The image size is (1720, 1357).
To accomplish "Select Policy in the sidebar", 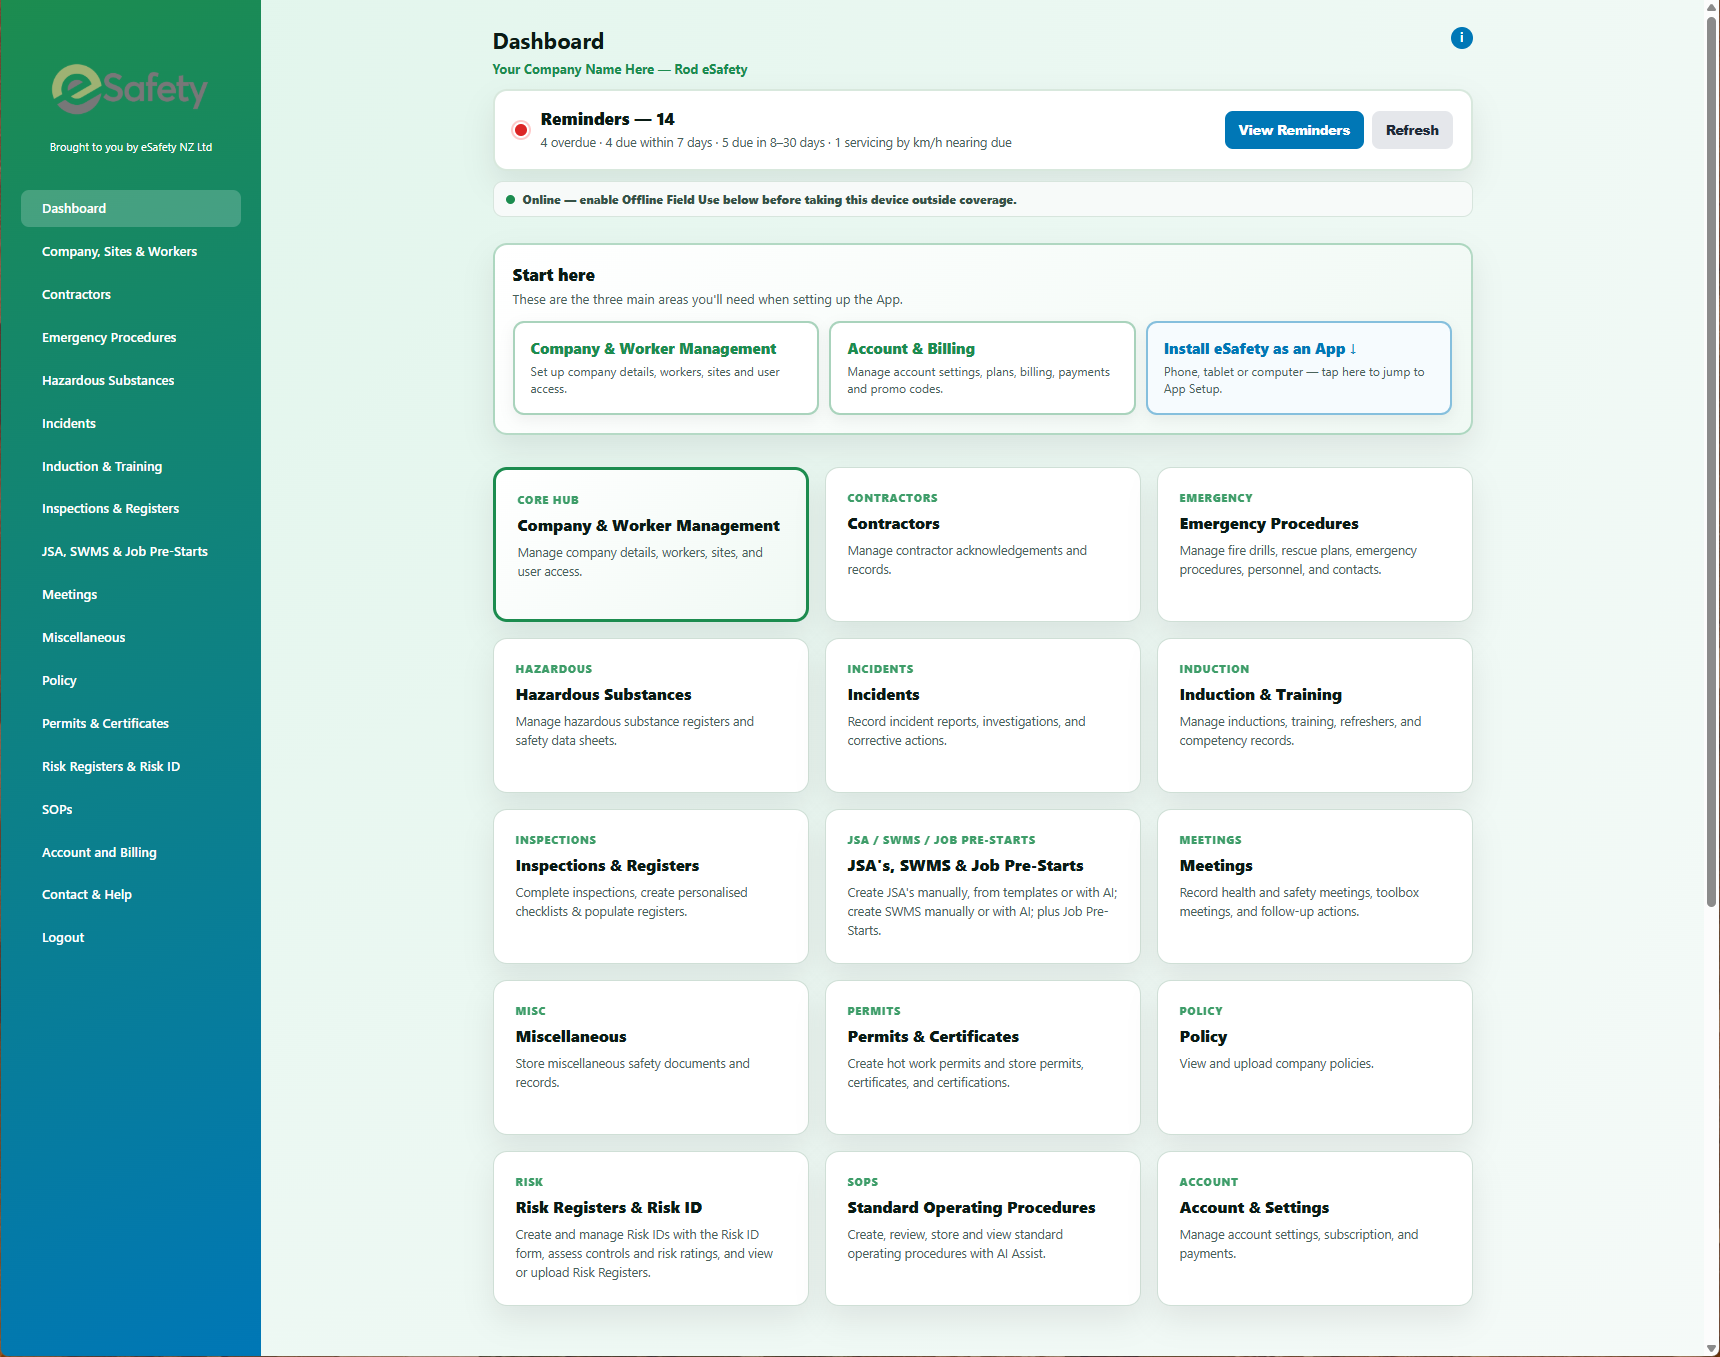I will coord(131,680).
